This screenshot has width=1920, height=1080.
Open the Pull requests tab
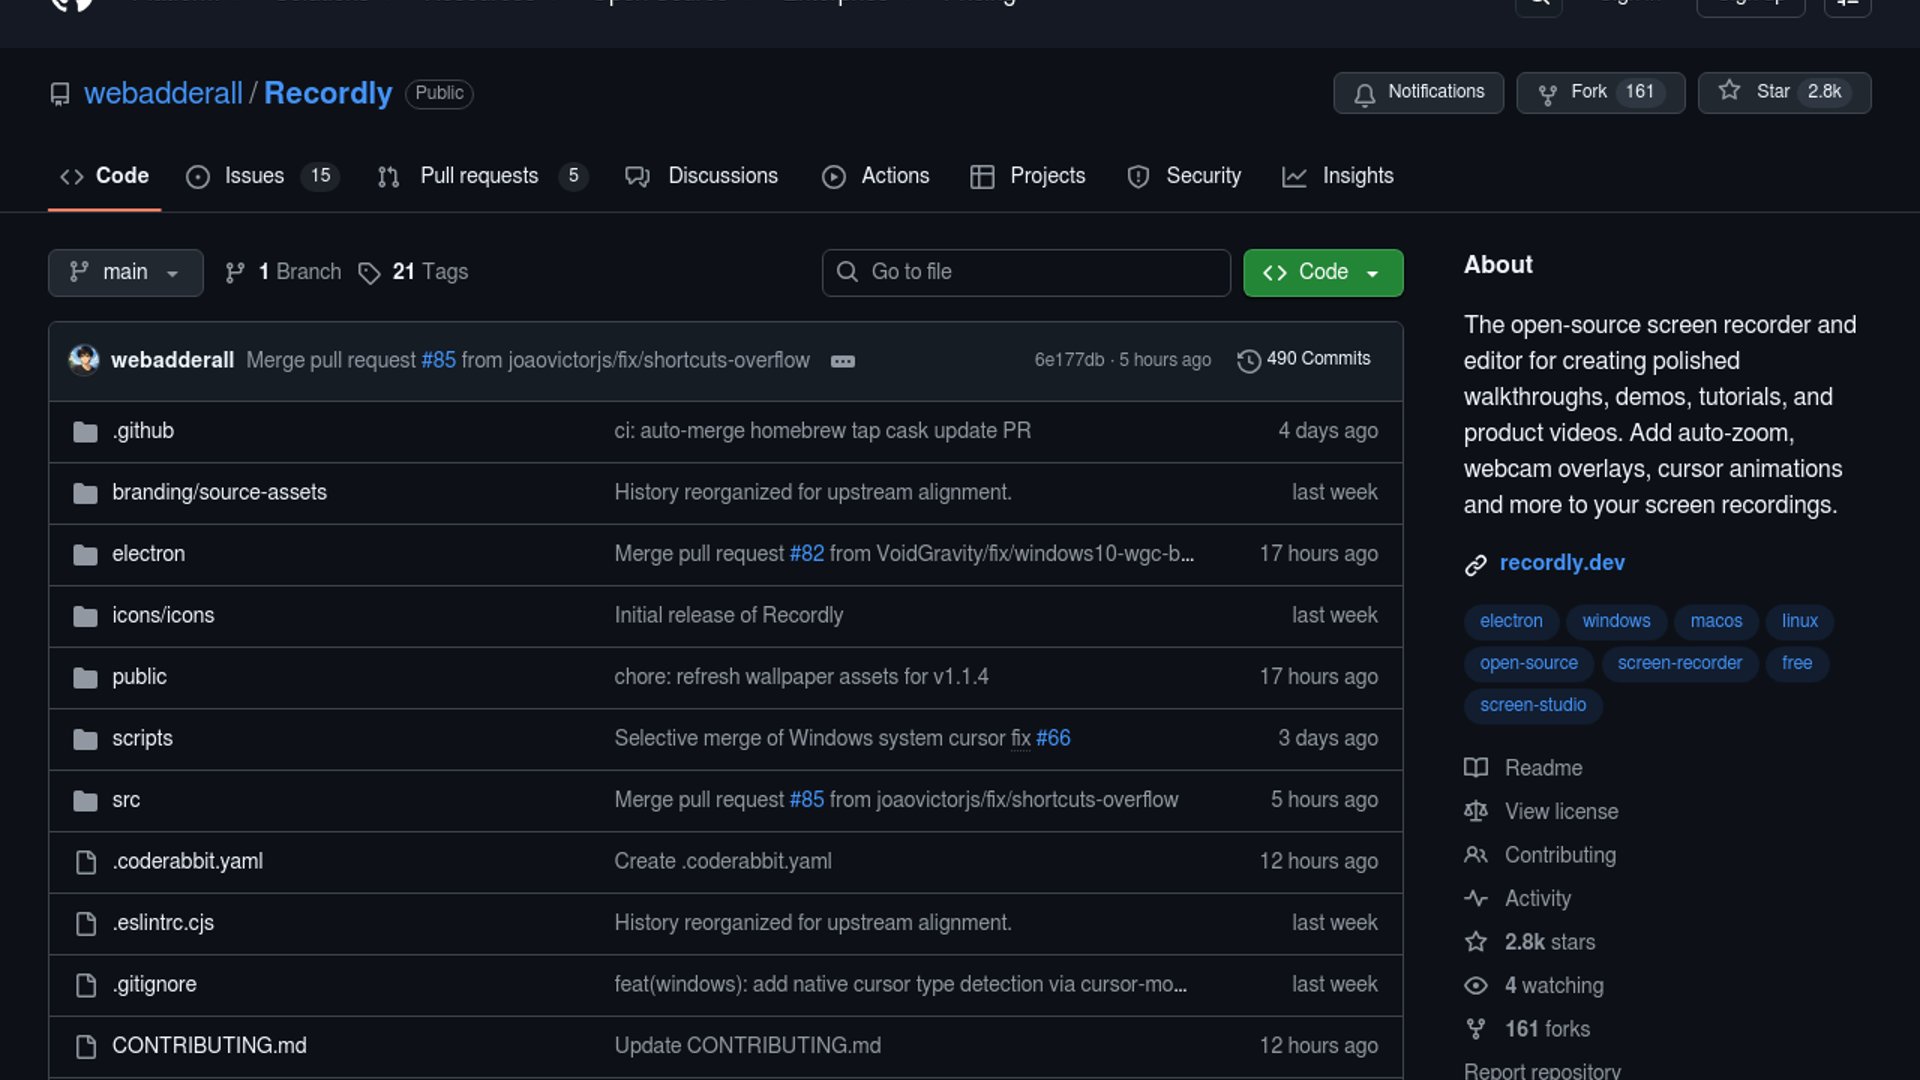point(479,176)
